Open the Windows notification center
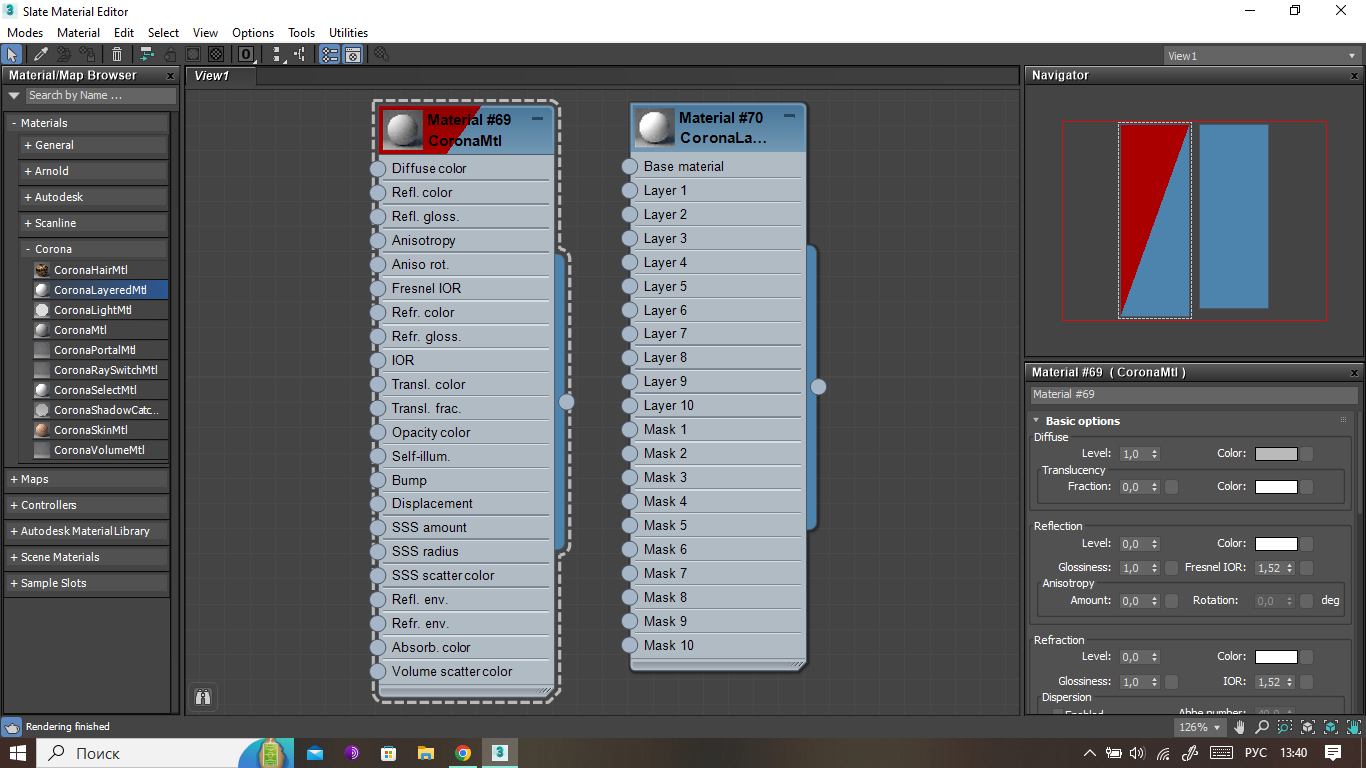This screenshot has height=768, width=1366. click(1333, 753)
